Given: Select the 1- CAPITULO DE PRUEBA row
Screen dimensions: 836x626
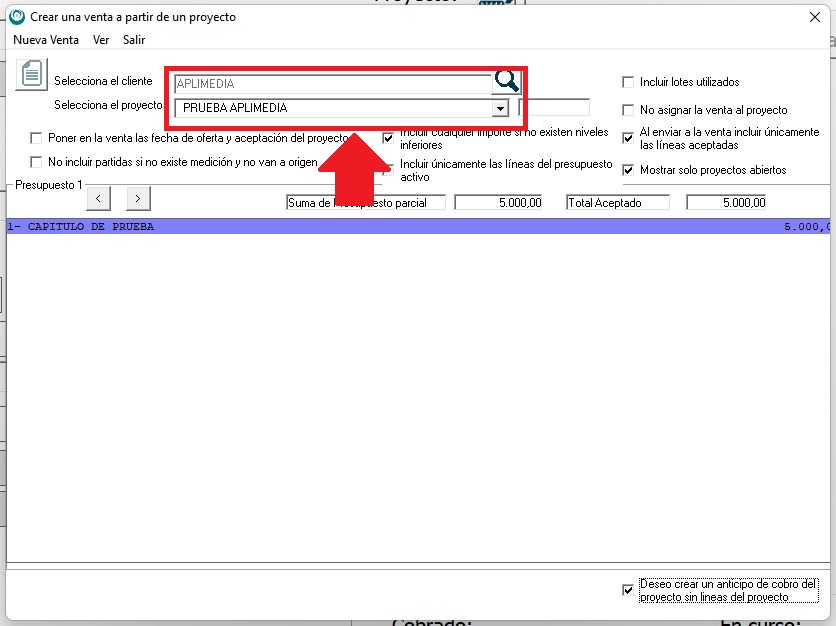Looking at the screenshot, I should pos(400,227).
